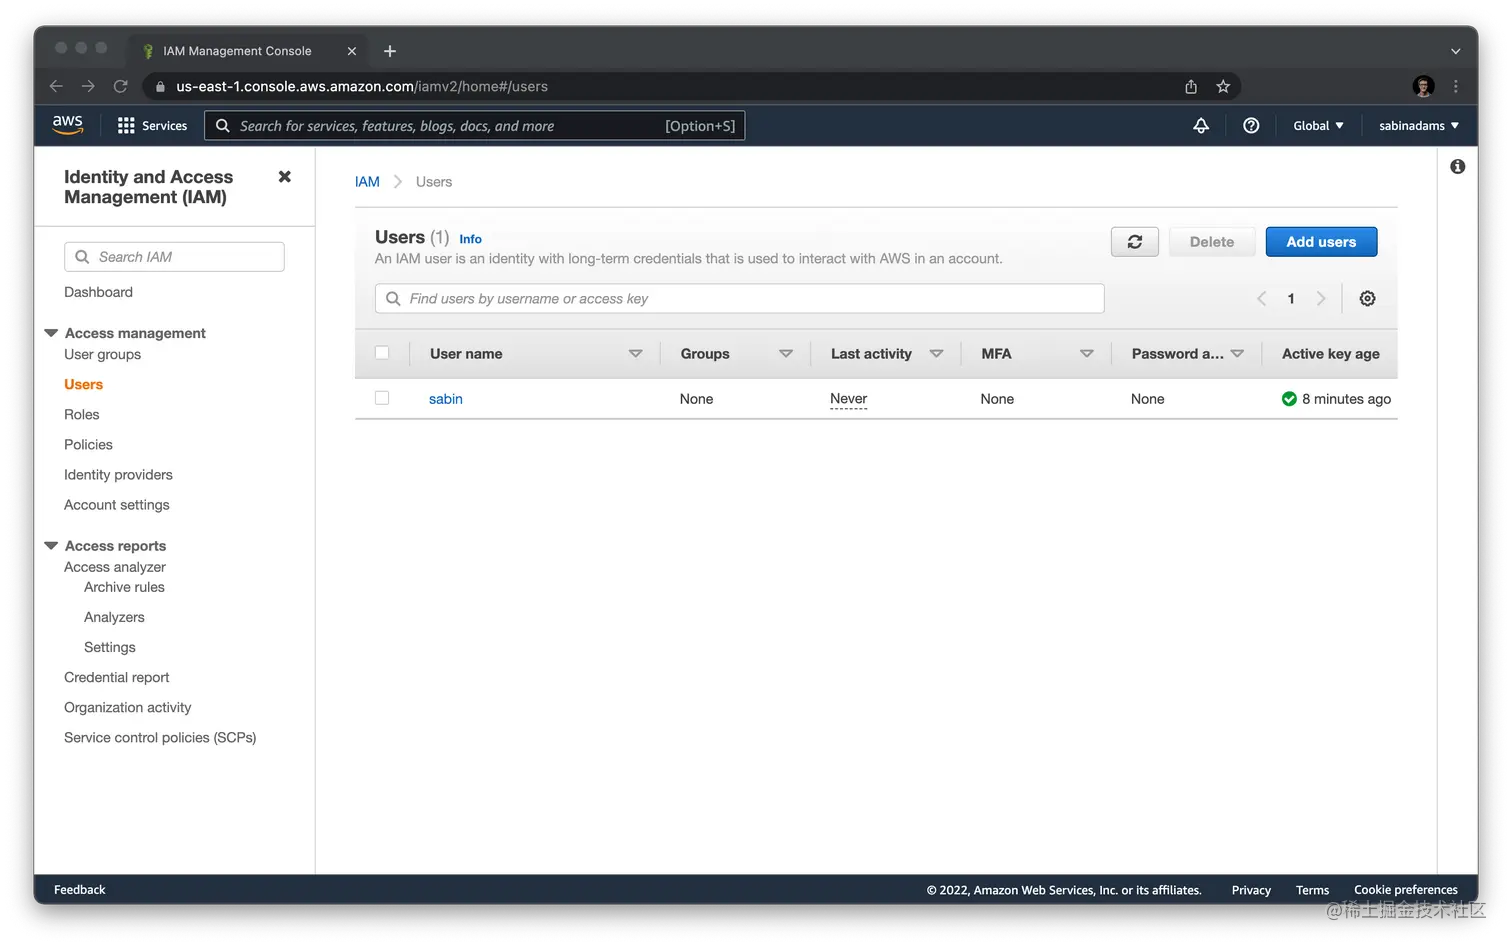Open the sabinadams account menu
The image size is (1512, 946).
(1417, 125)
